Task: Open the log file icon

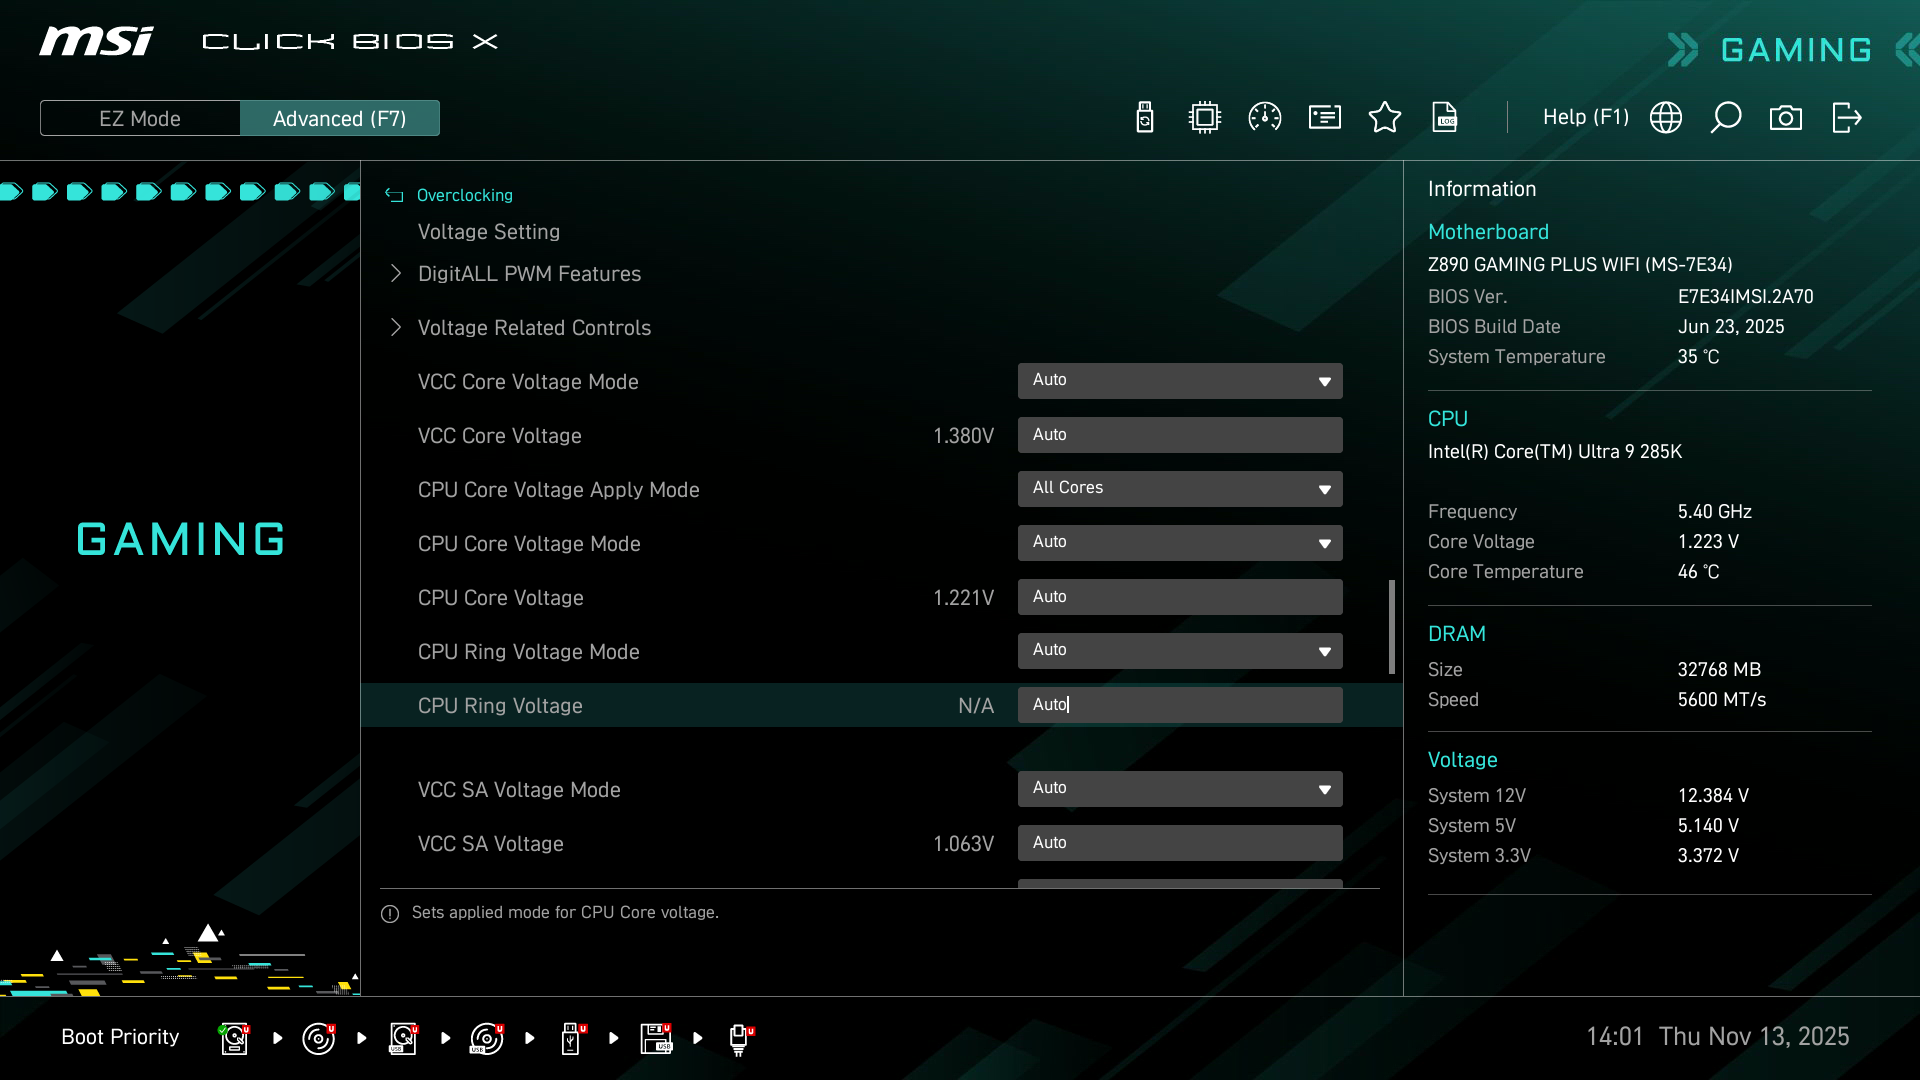Action: point(1445,118)
